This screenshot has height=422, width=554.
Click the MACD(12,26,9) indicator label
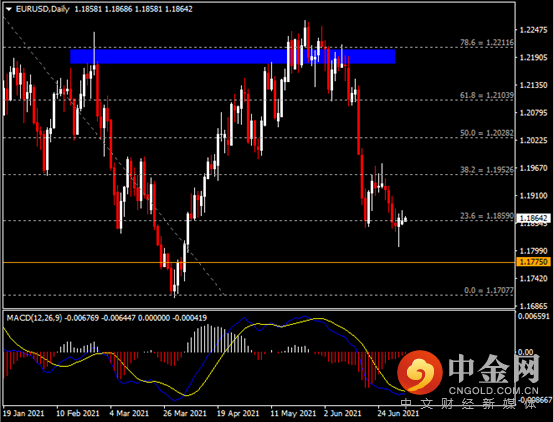click(x=34, y=318)
